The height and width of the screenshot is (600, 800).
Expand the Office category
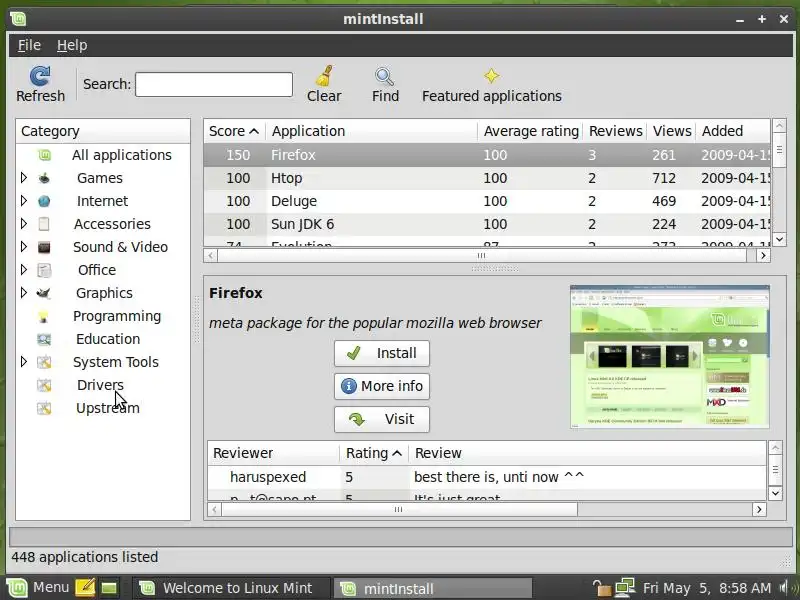pos(23,269)
